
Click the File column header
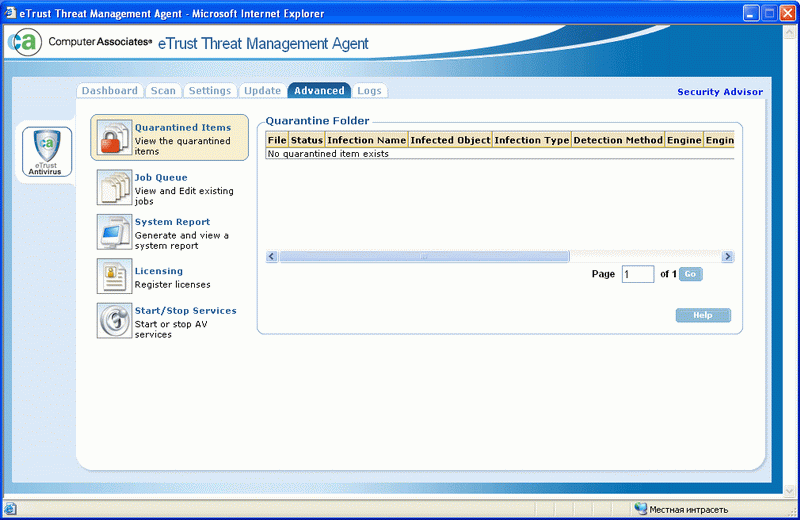(277, 140)
